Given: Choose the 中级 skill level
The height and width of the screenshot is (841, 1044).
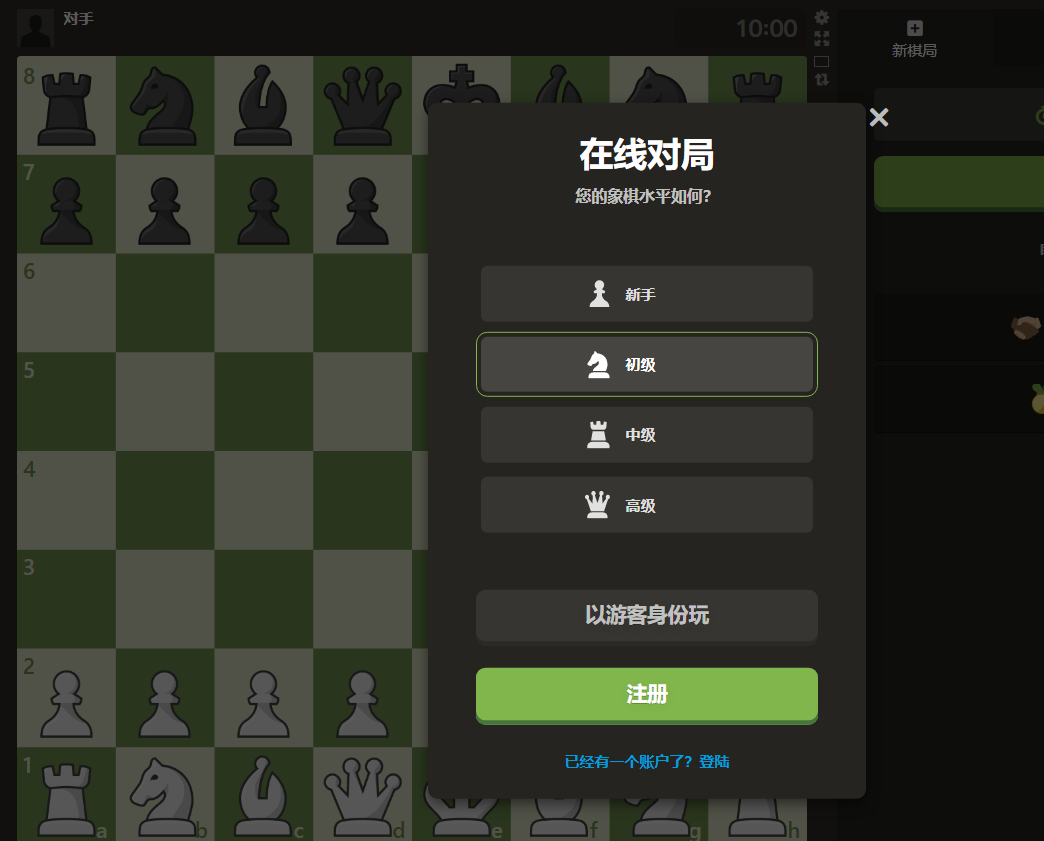Looking at the screenshot, I should (647, 435).
